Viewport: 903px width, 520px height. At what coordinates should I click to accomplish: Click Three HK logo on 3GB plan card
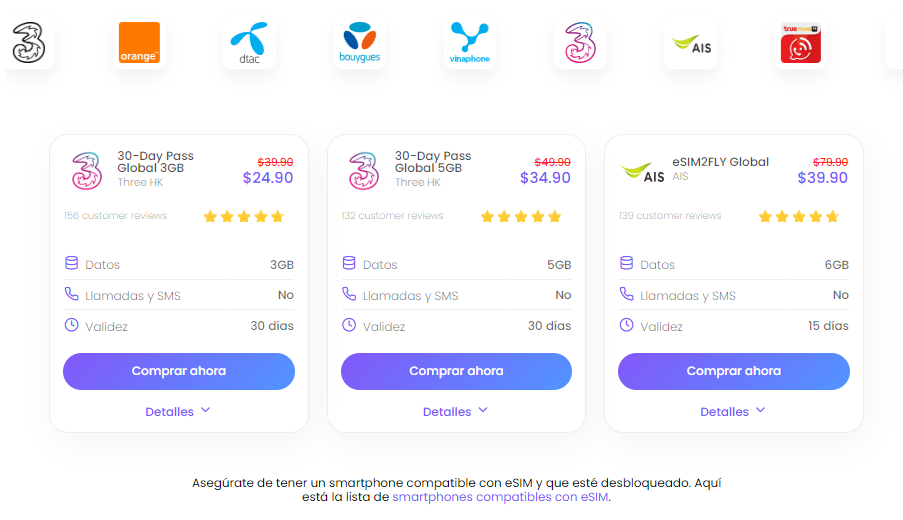pos(87,170)
